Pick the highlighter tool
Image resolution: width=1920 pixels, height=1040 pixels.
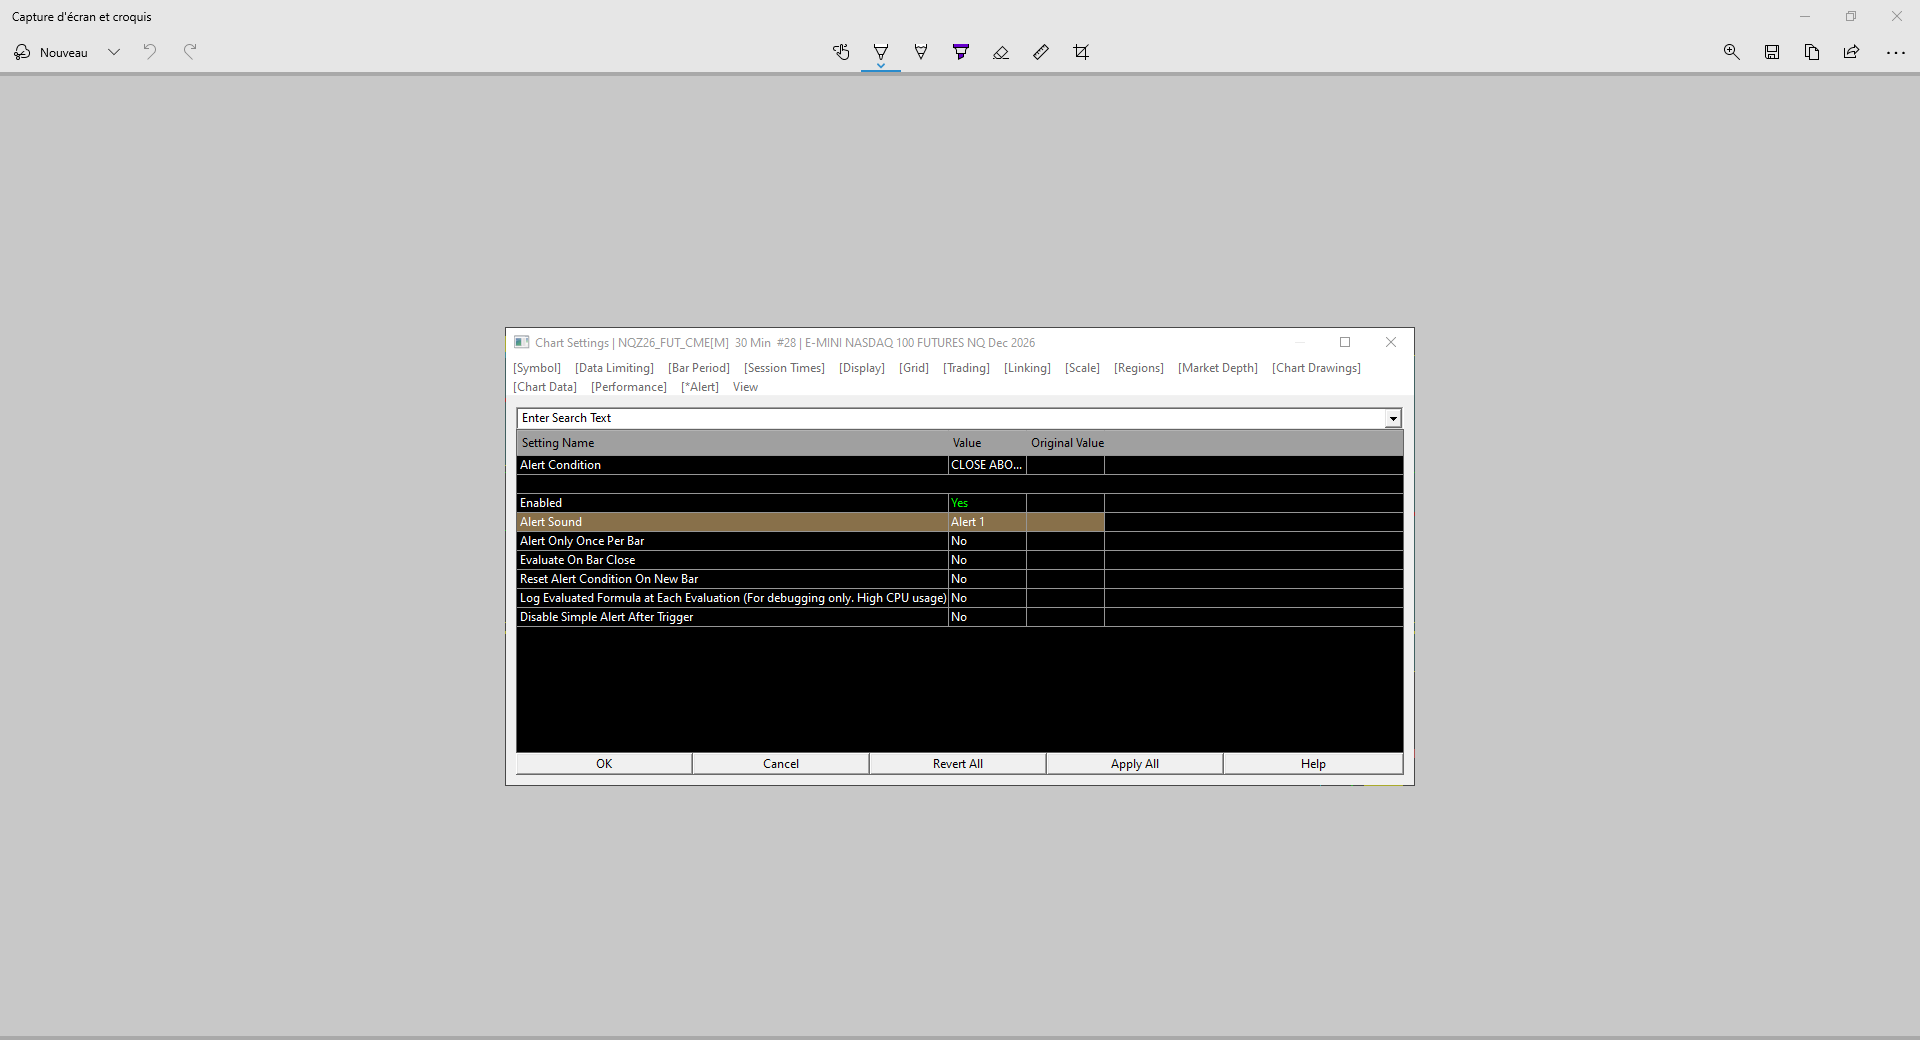tap(961, 52)
